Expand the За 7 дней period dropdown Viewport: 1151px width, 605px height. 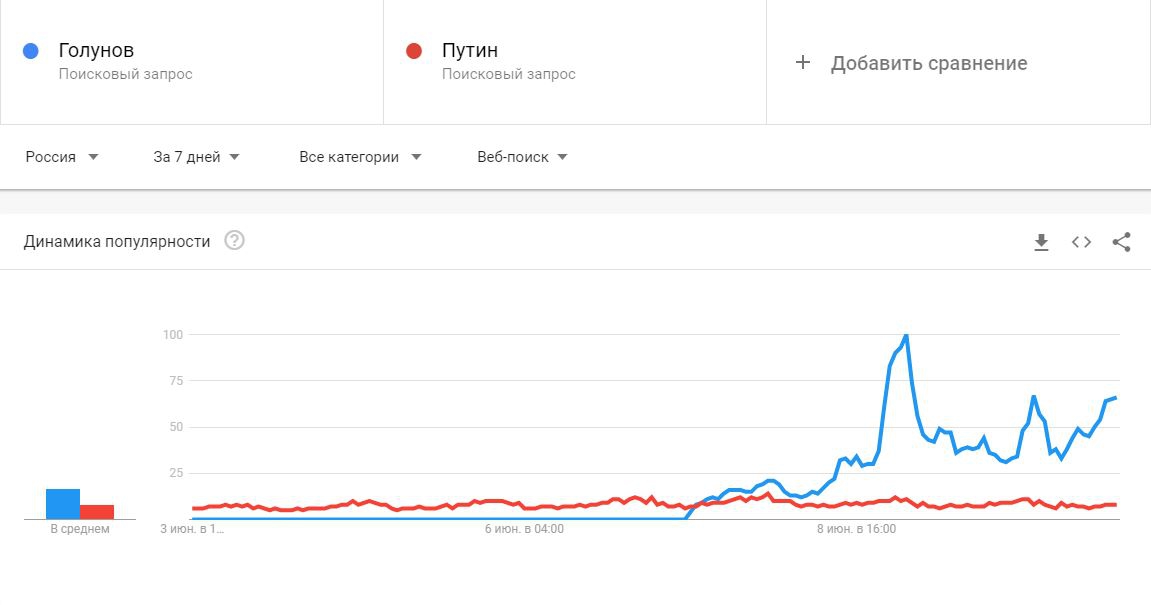coord(196,157)
